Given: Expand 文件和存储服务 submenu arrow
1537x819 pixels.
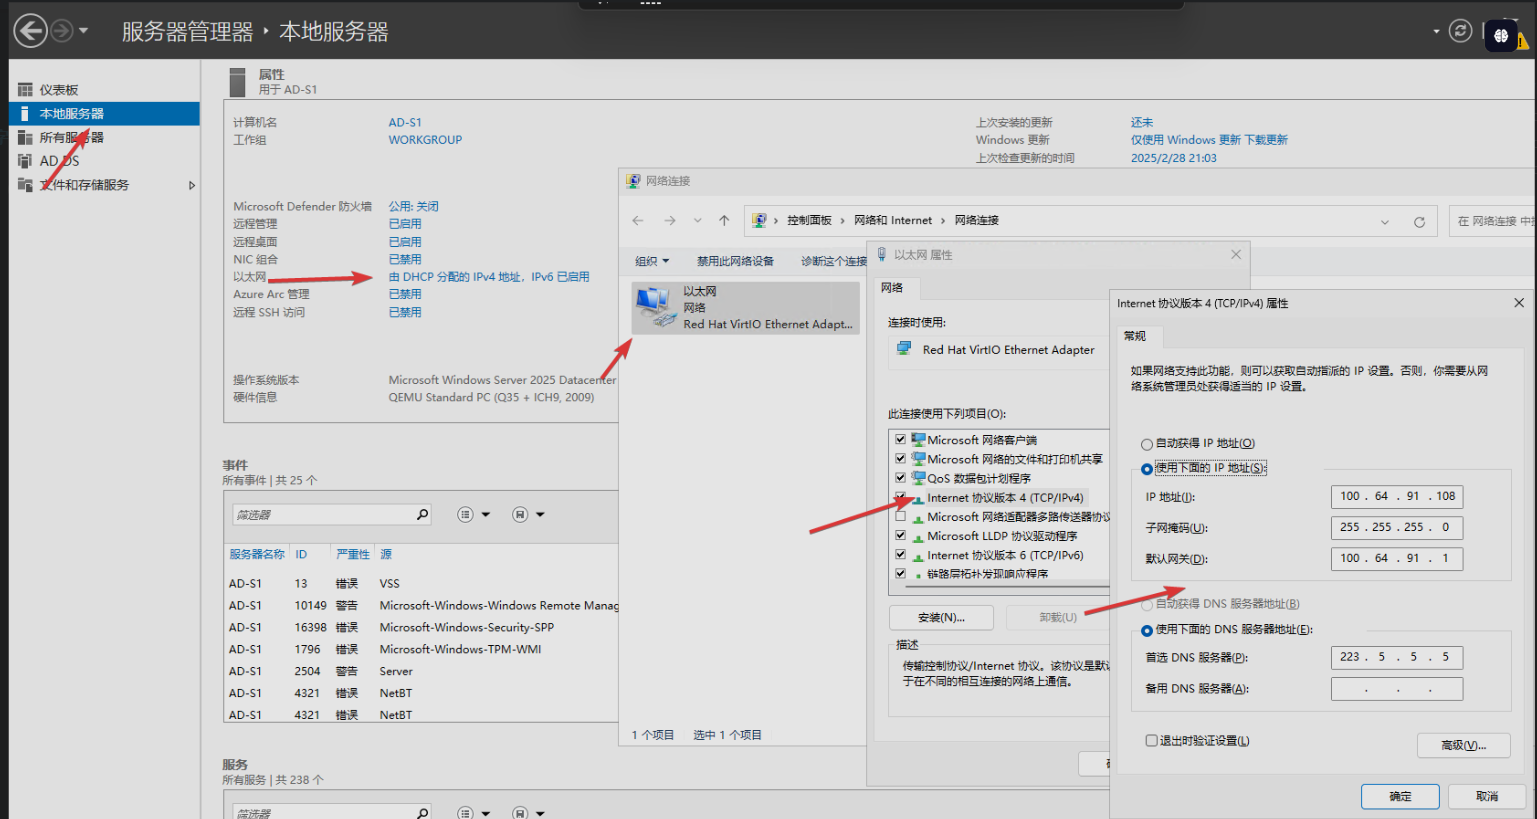Looking at the screenshot, I should tap(191, 185).
